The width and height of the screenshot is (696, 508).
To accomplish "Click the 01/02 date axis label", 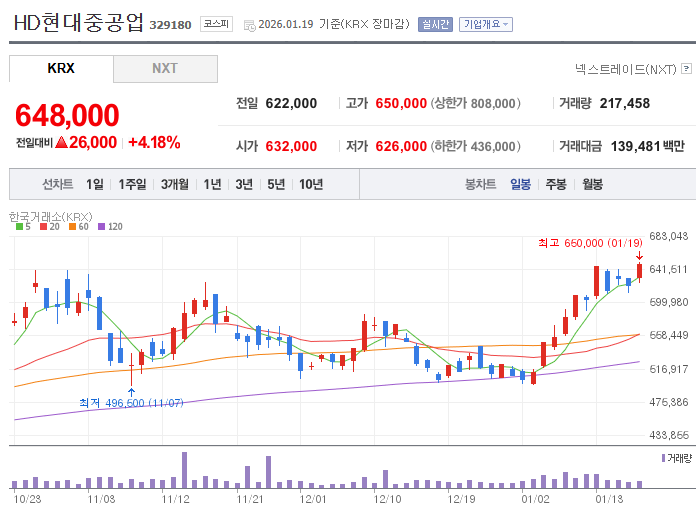I will point(535,499).
